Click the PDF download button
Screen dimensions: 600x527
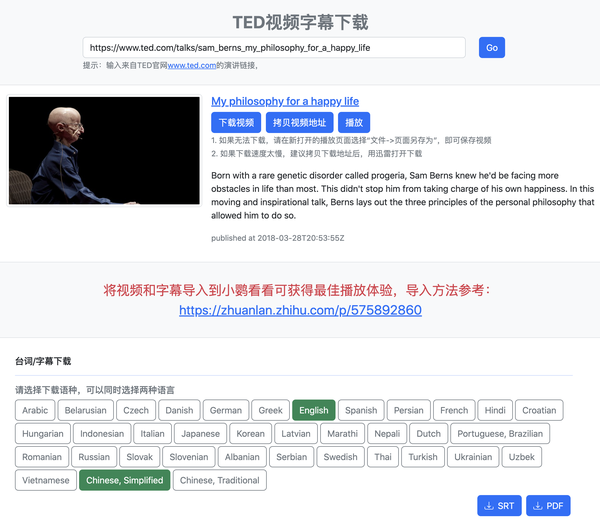pos(548,506)
